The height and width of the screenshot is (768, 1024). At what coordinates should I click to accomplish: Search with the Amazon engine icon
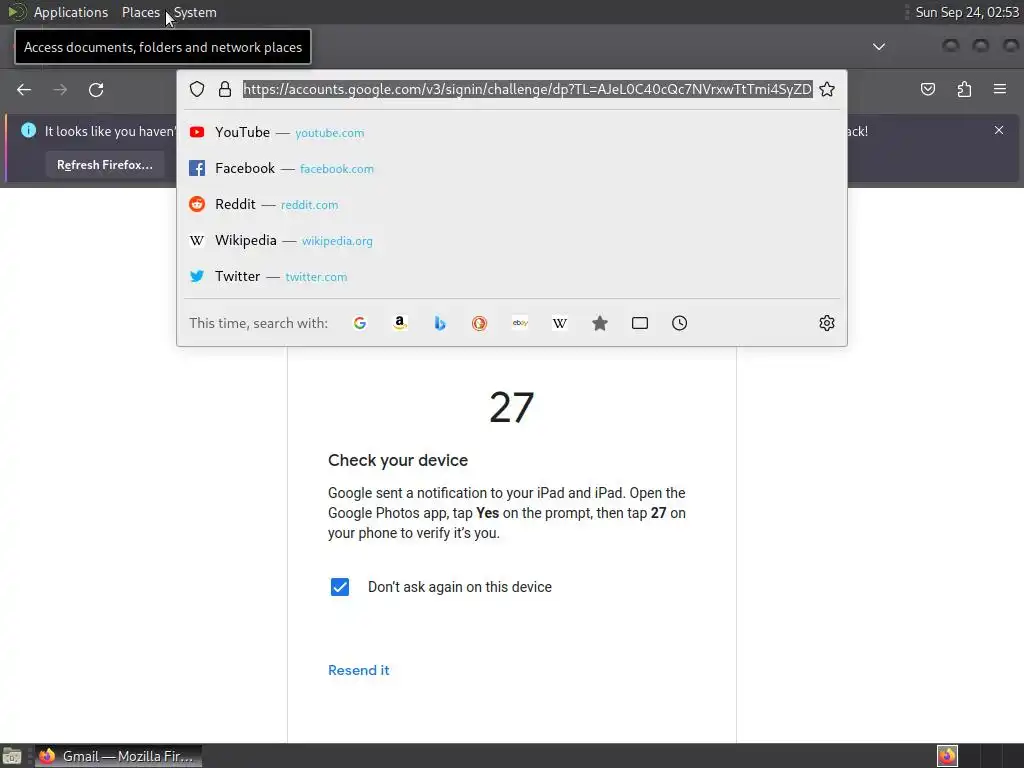(x=400, y=323)
